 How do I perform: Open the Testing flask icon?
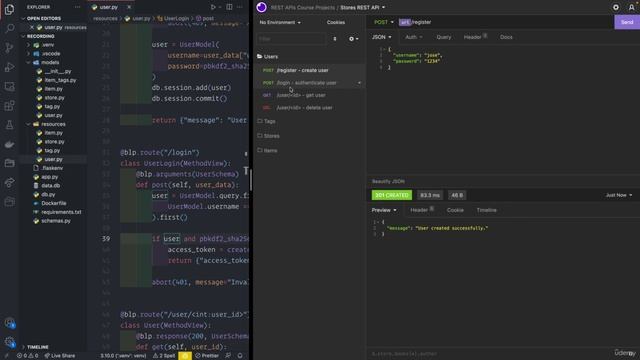point(9,125)
